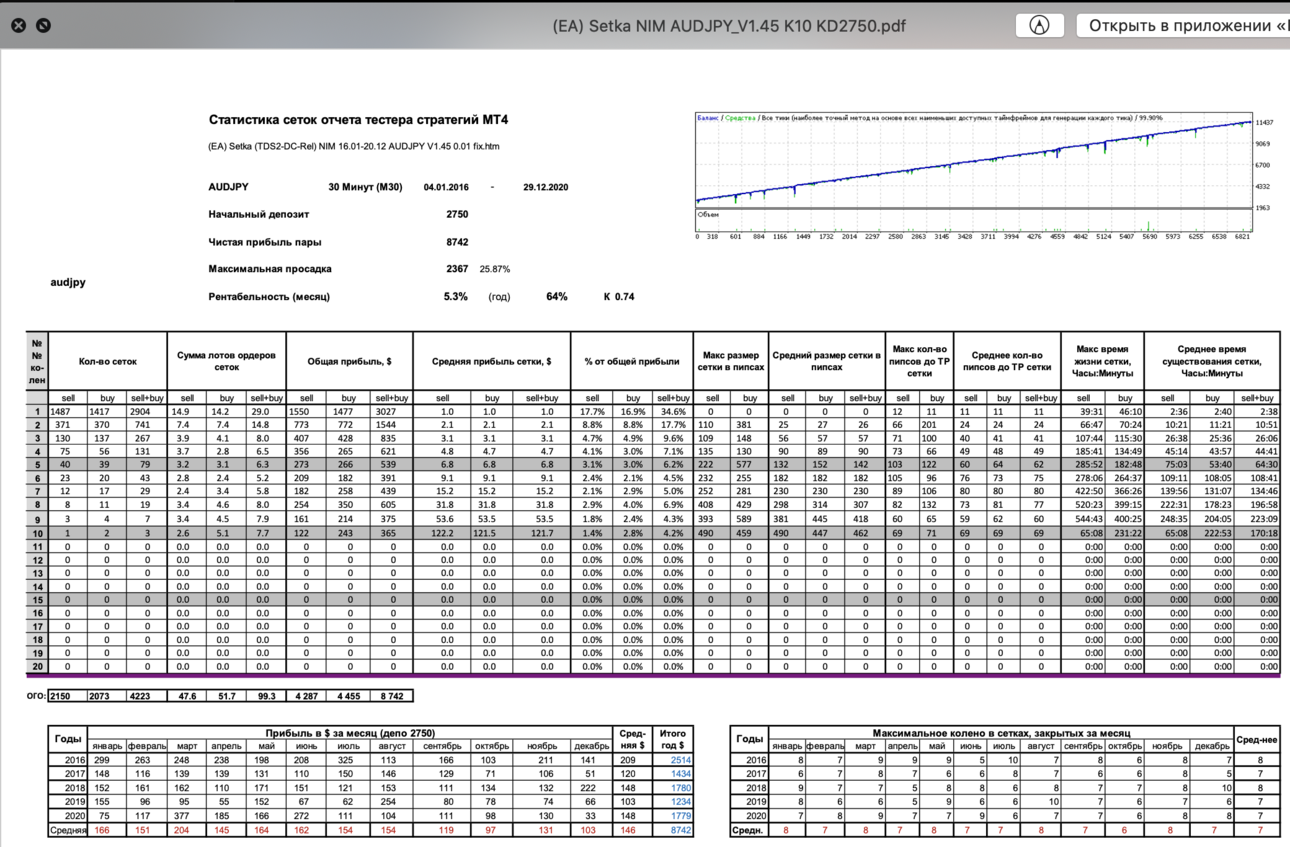Click lowercase 'audjpy' label at left
The height and width of the screenshot is (847, 1290).
(68, 282)
